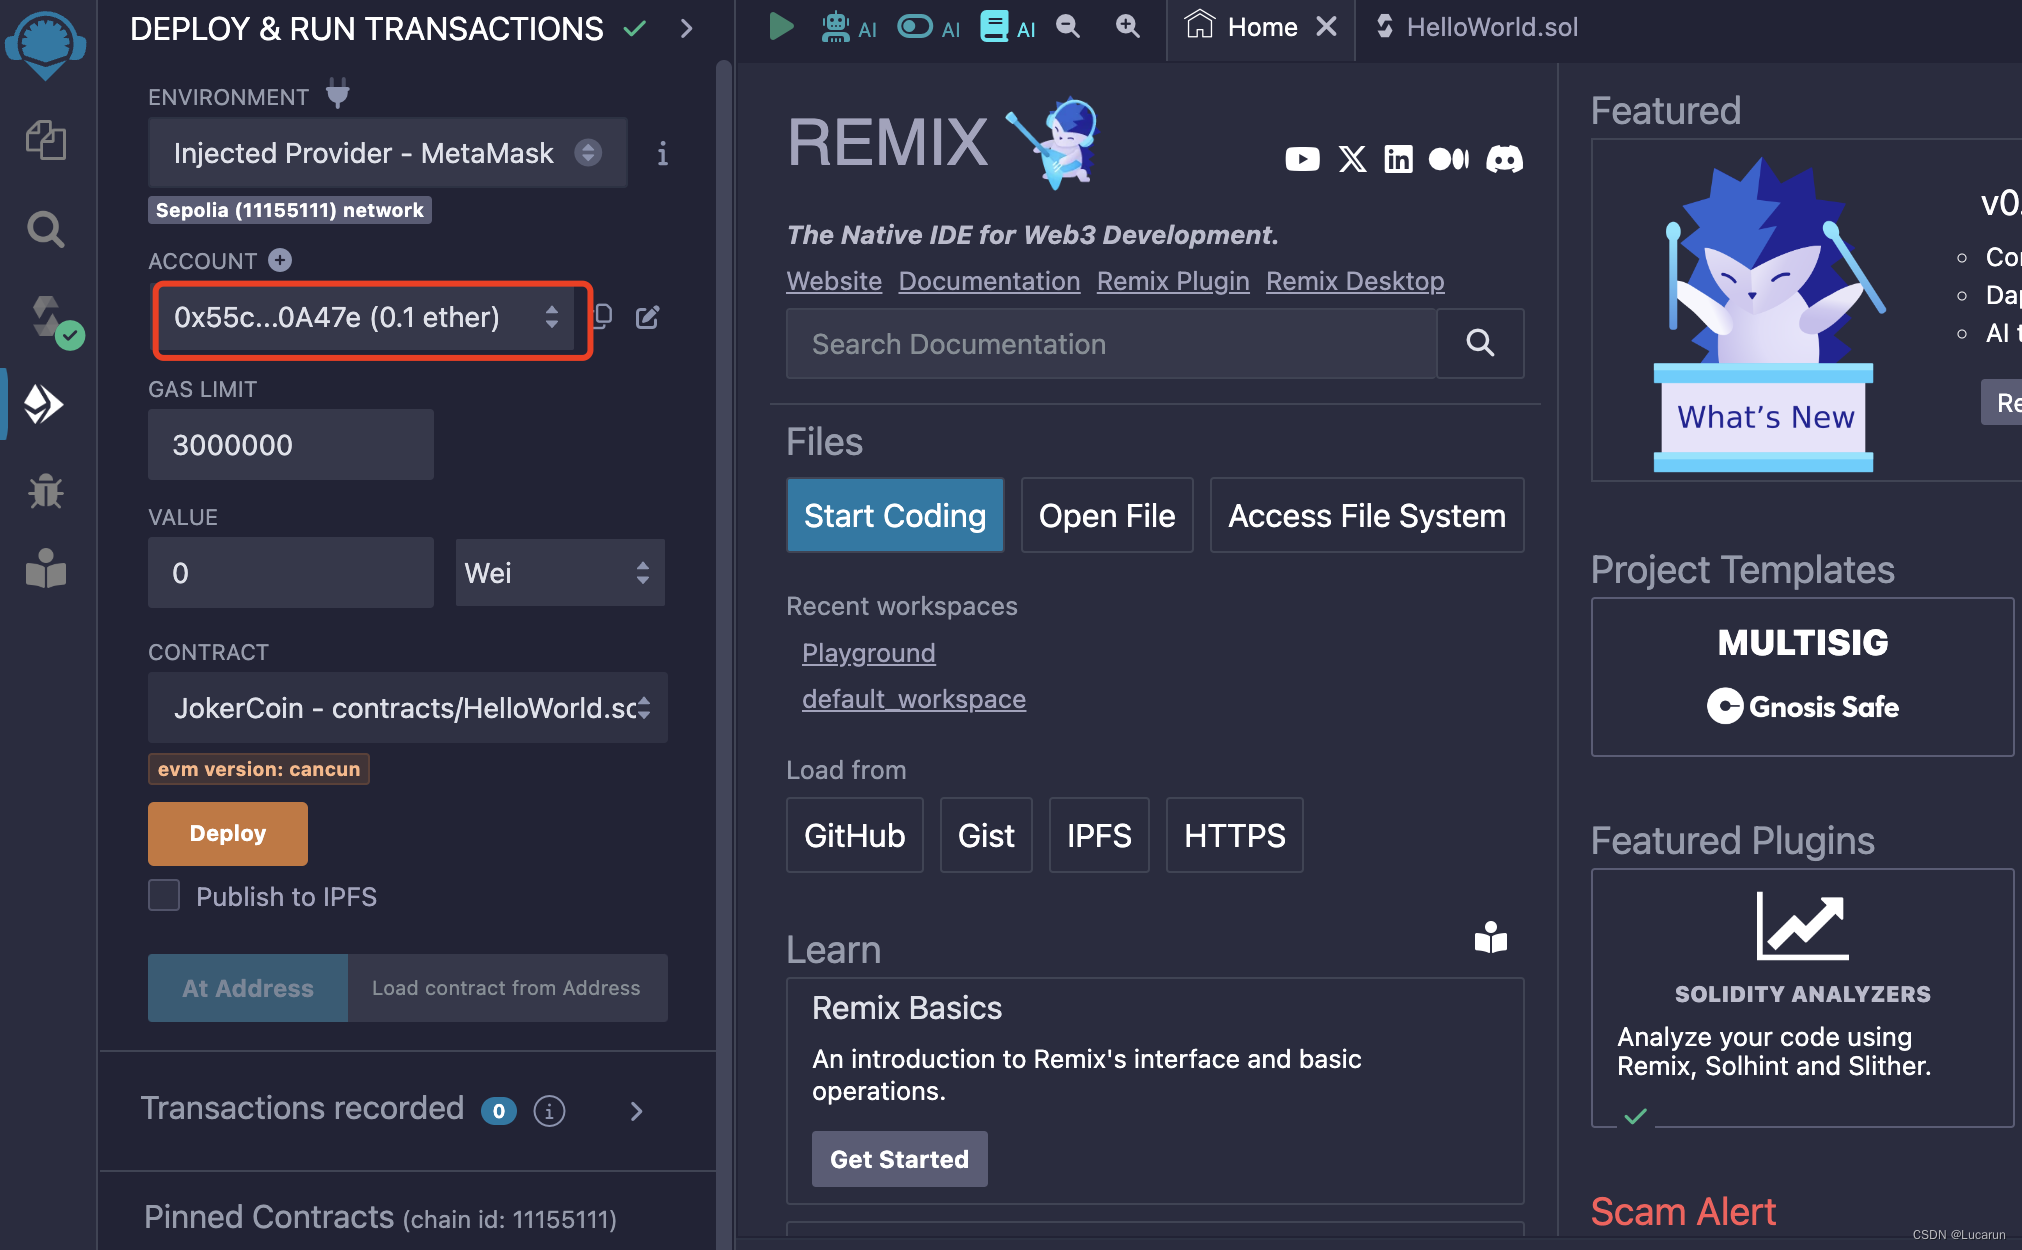Open Remix Medium icon
This screenshot has height=1250, width=2022.
1449,159
